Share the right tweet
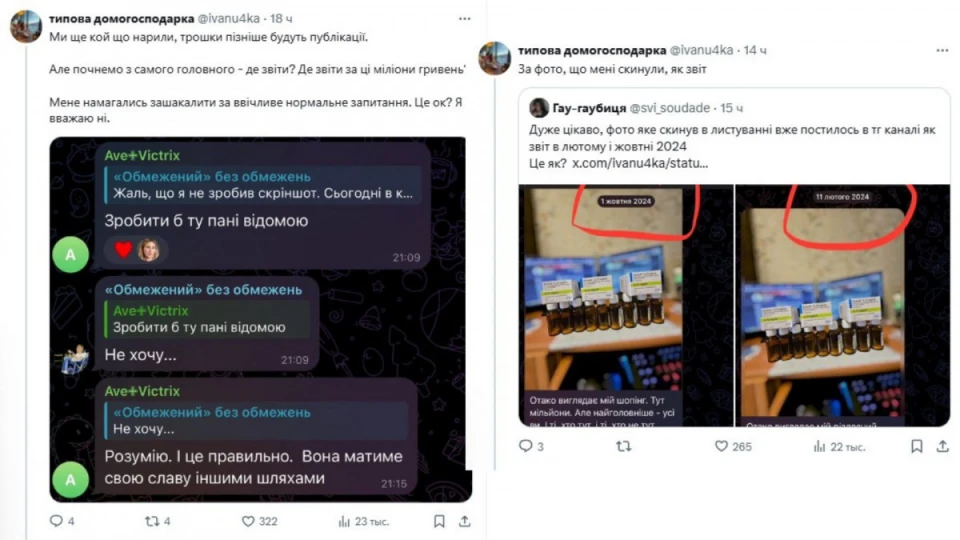 pyautogui.click(x=942, y=446)
